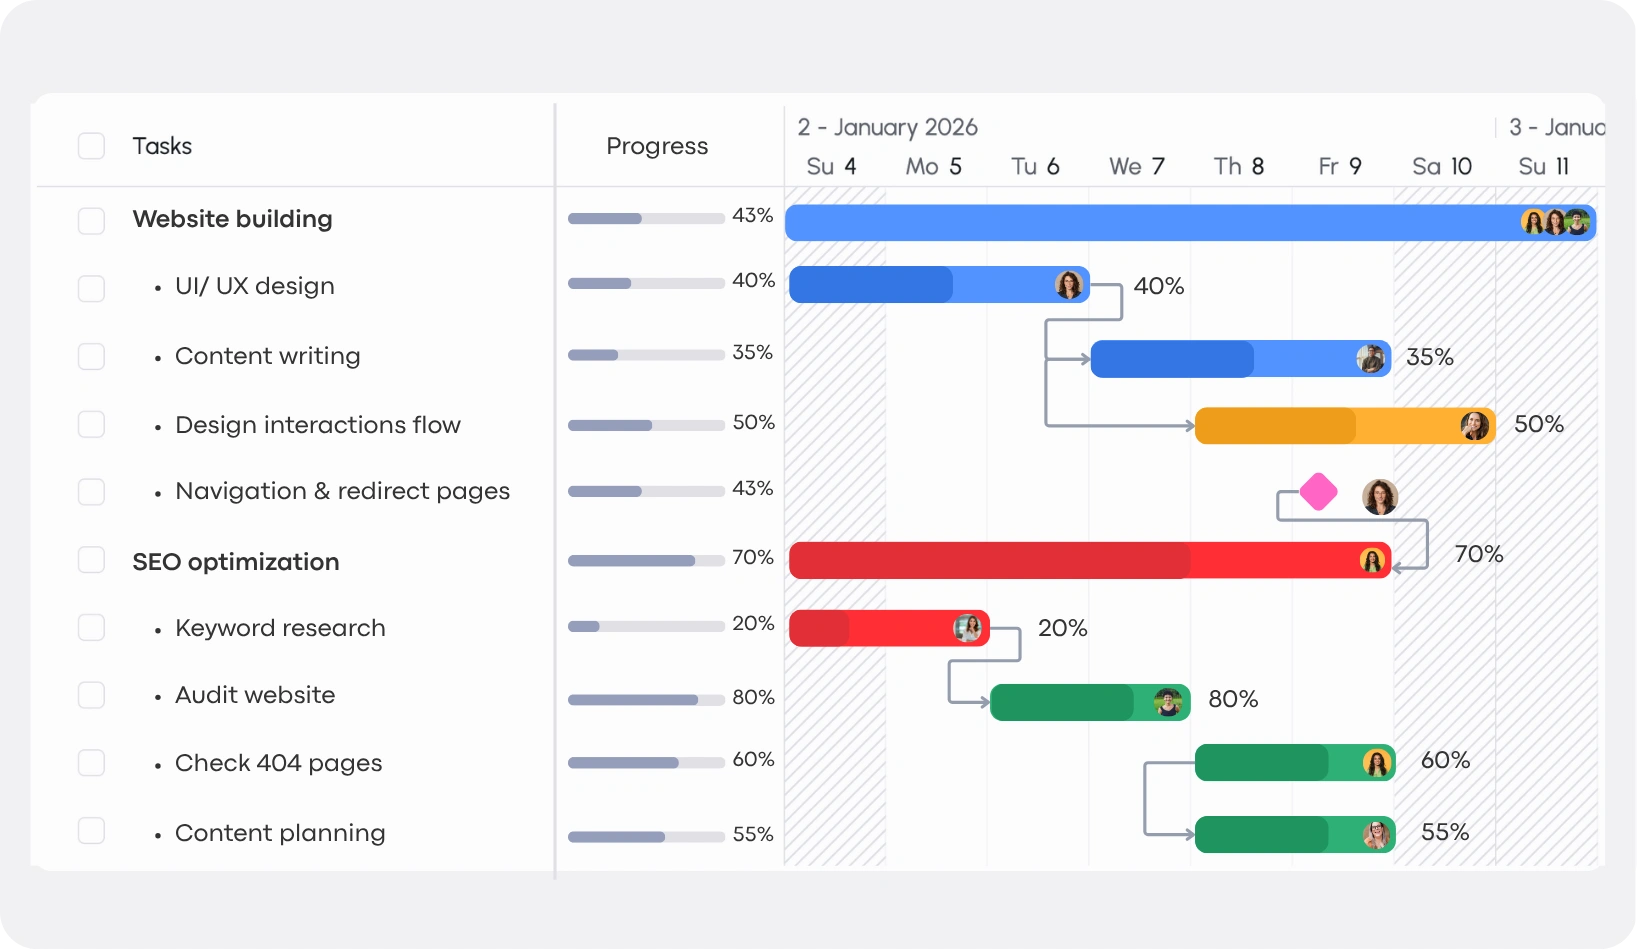
Task: Click Content writing progress bar at 35%
Action: pos(646,355)
